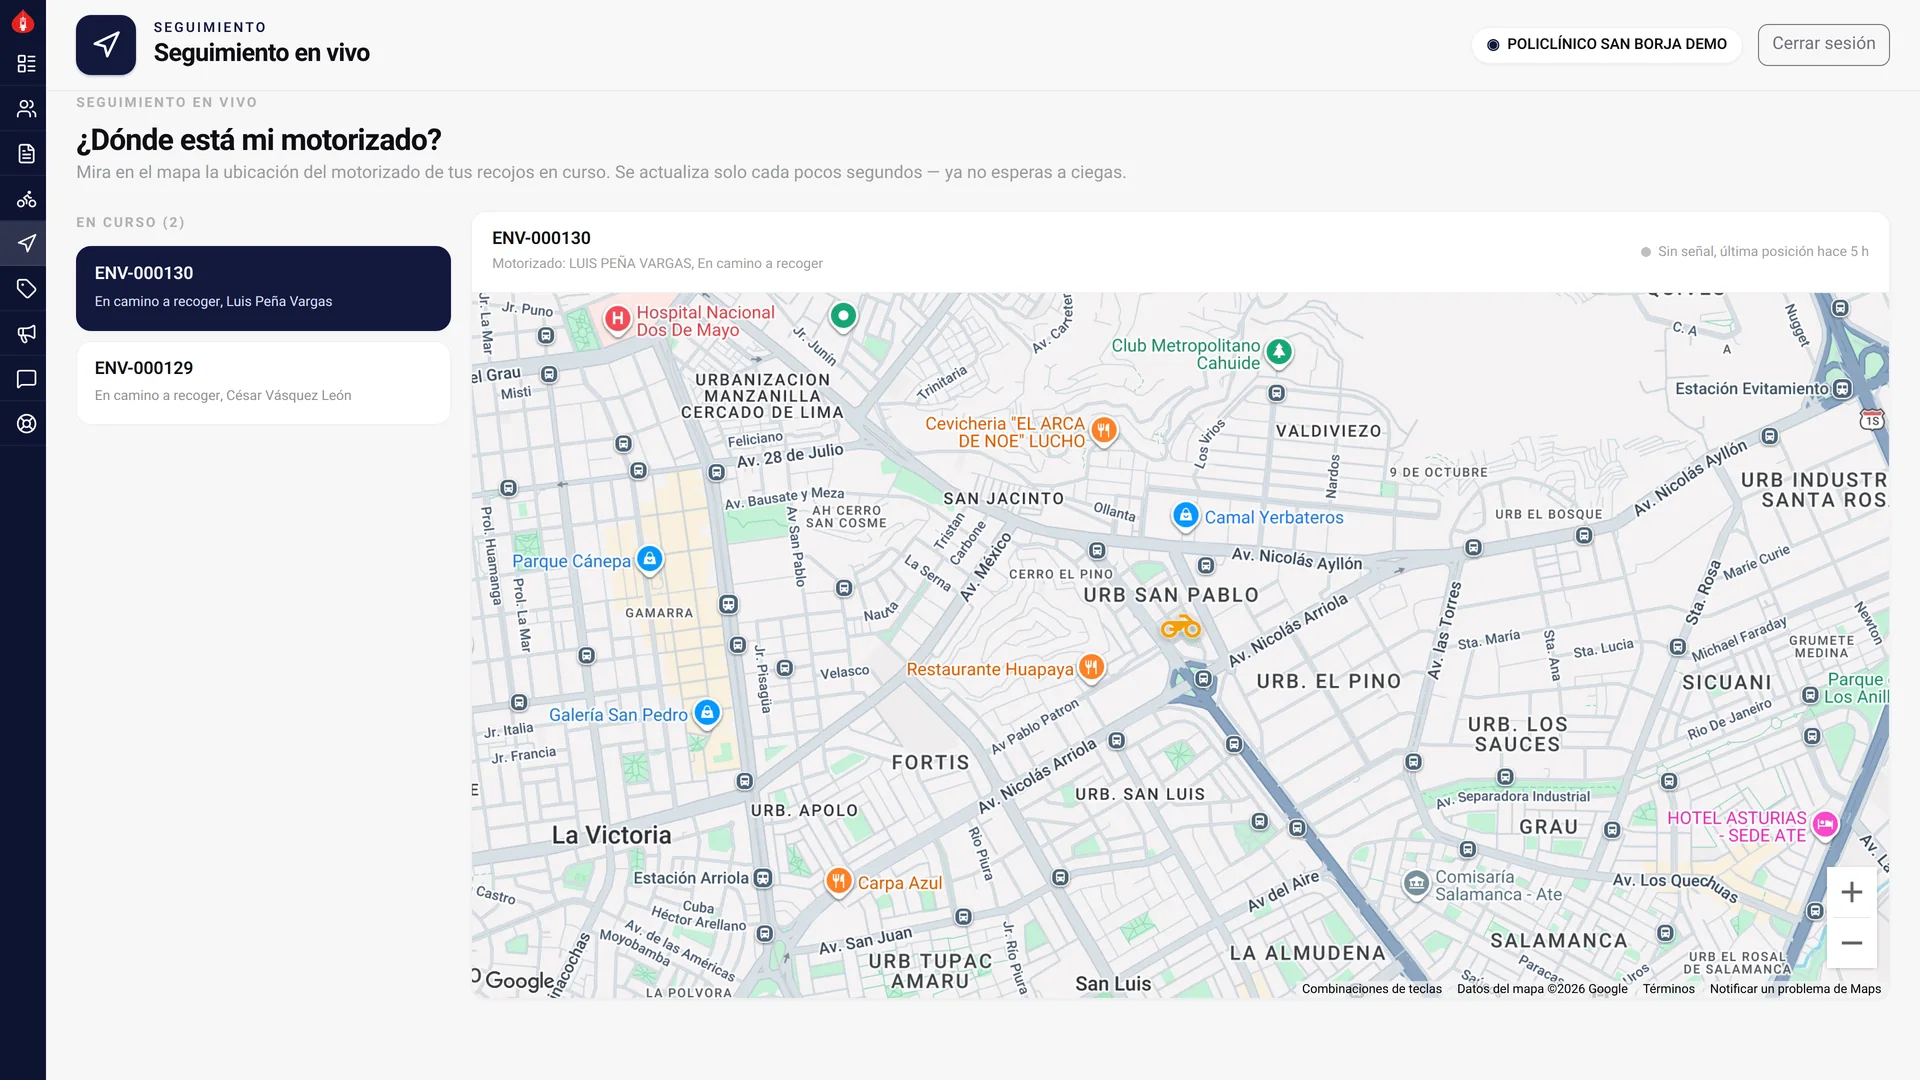This screenshot has height=1080, width=1920.
Task: Open Combinaciones de teclas on the map
Action: pyautogui.click(x=1371, y=989)
